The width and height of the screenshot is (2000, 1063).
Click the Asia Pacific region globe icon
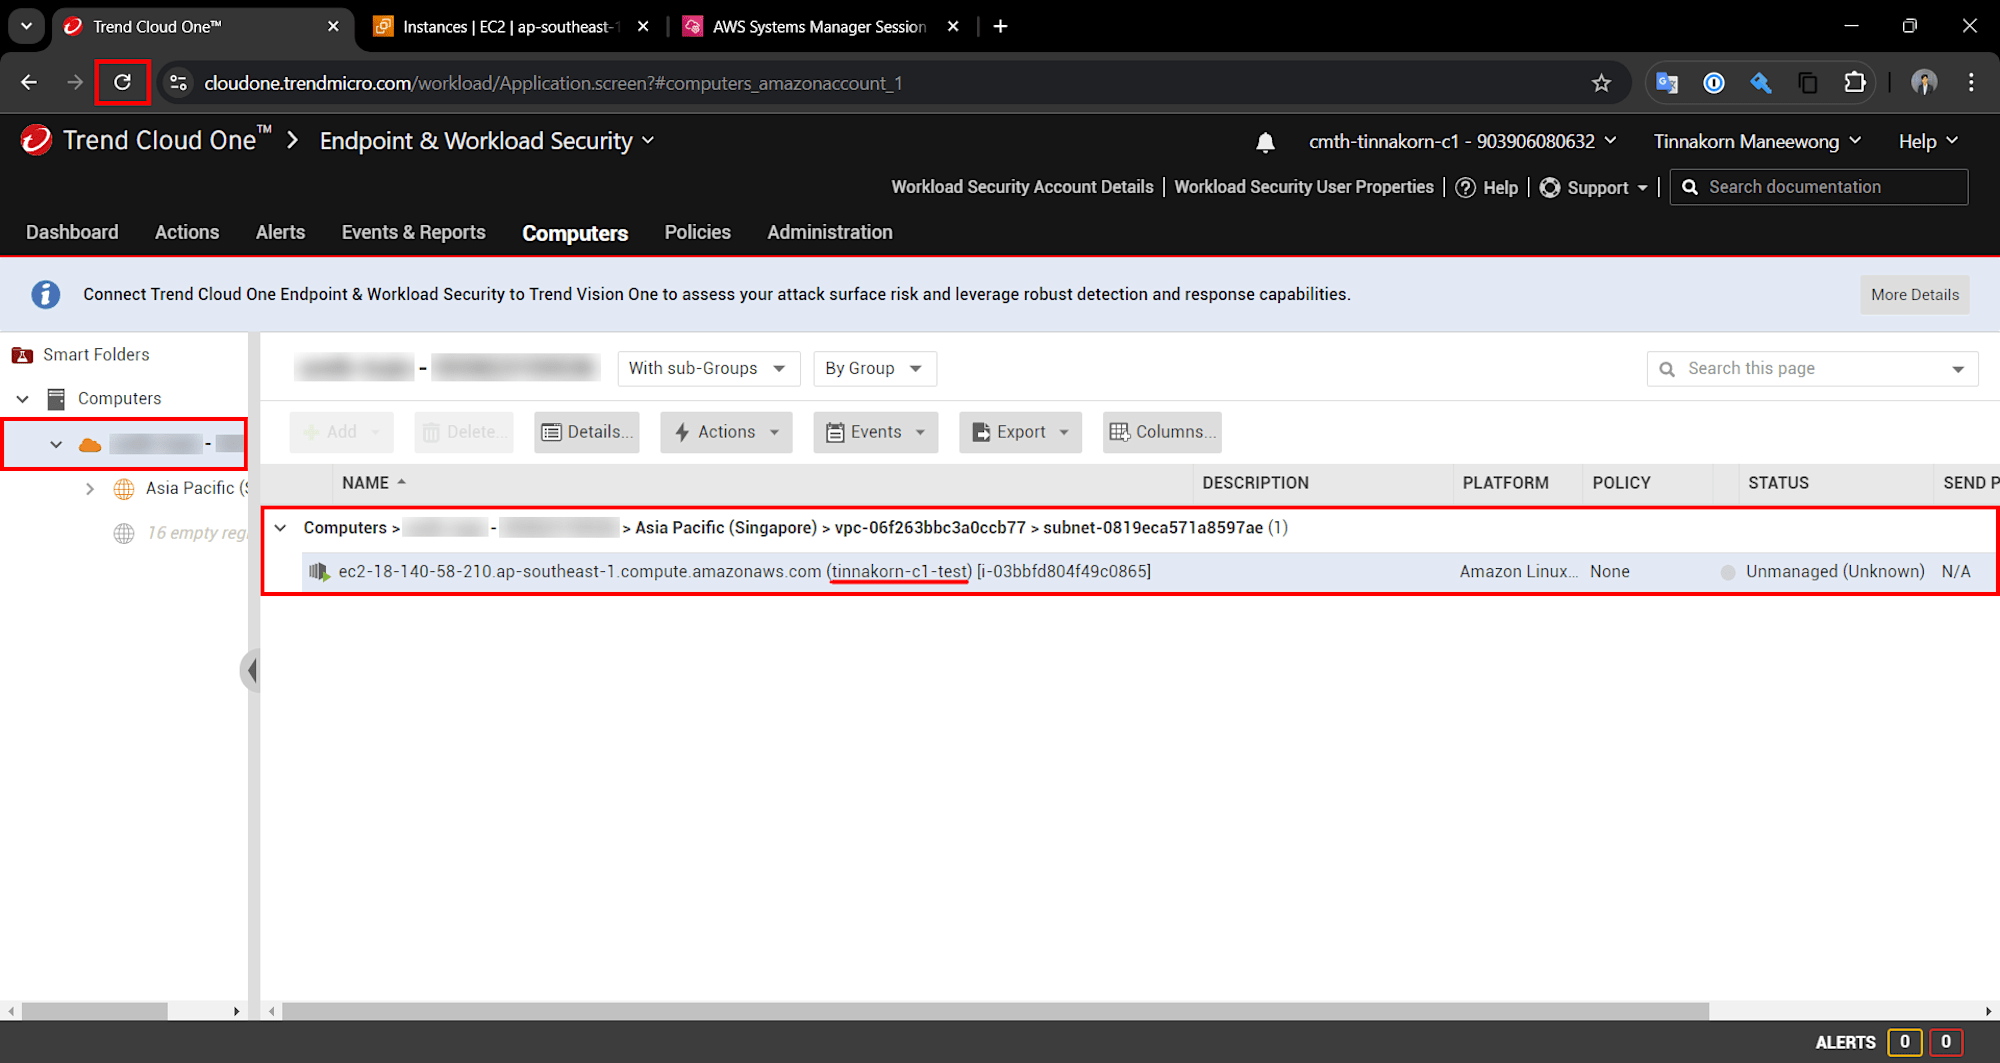click(124, 488)
